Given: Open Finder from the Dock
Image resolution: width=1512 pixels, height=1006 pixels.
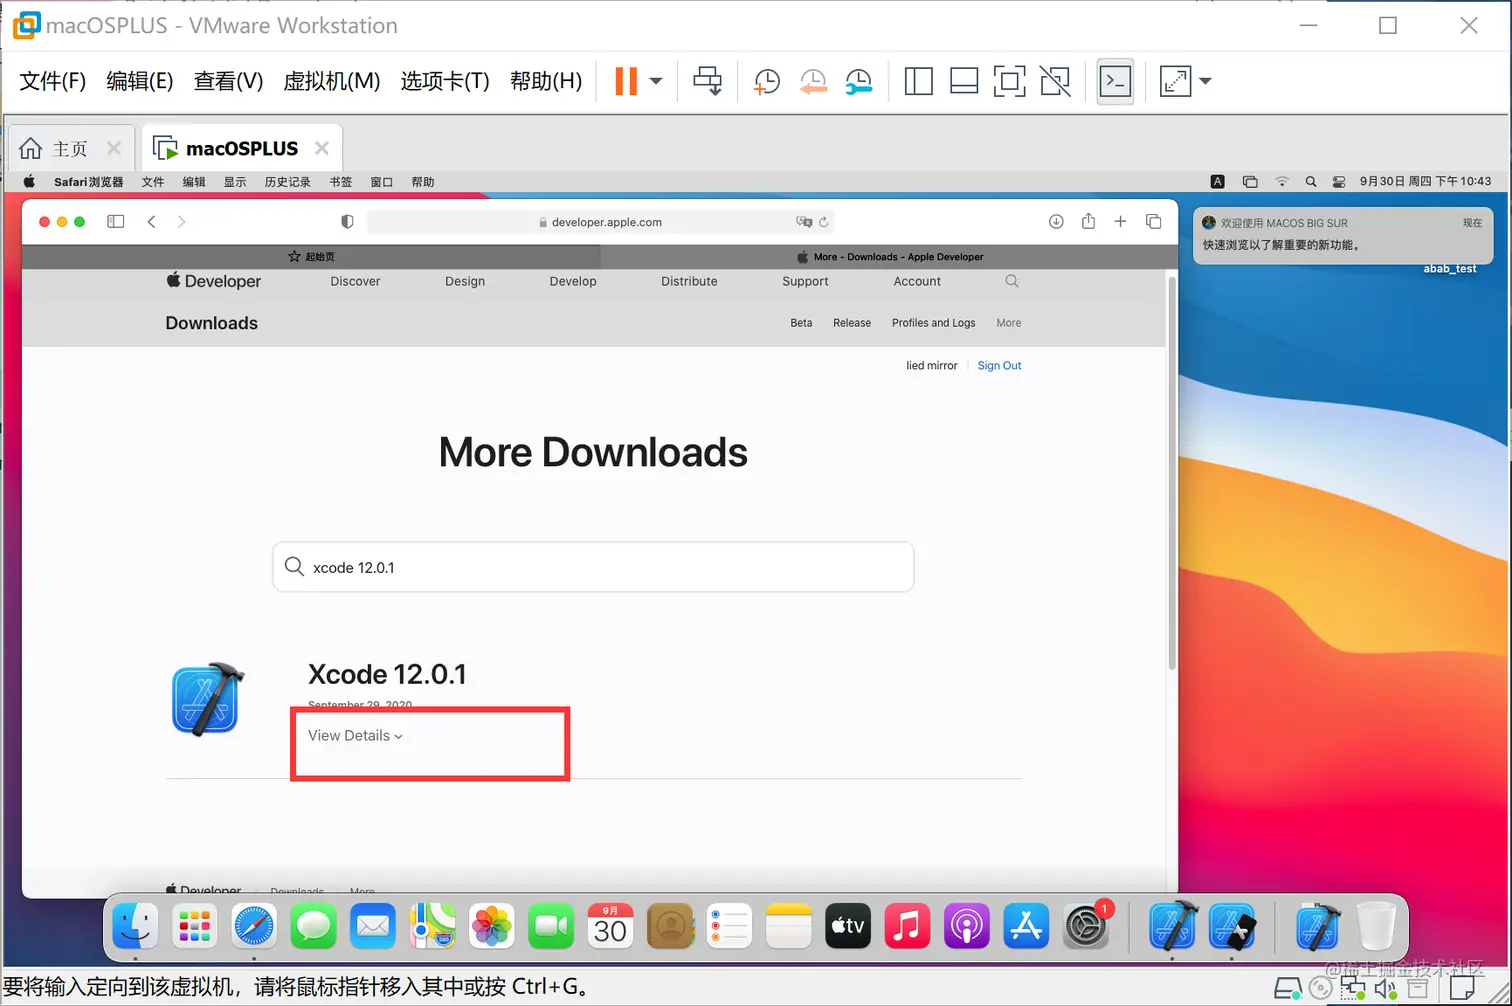Looking at the screenshot, I should (135, 926).
